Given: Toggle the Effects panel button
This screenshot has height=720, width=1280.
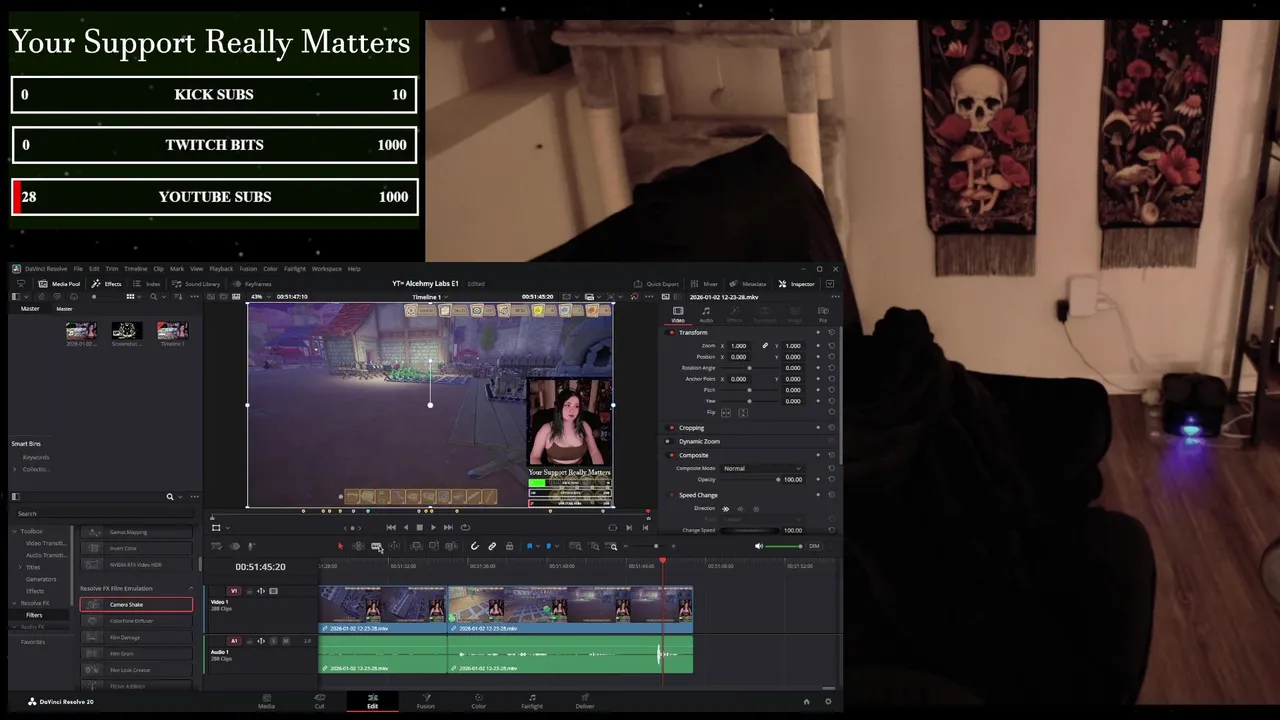Looking at the screenshot, I should [x=107, y=284].
